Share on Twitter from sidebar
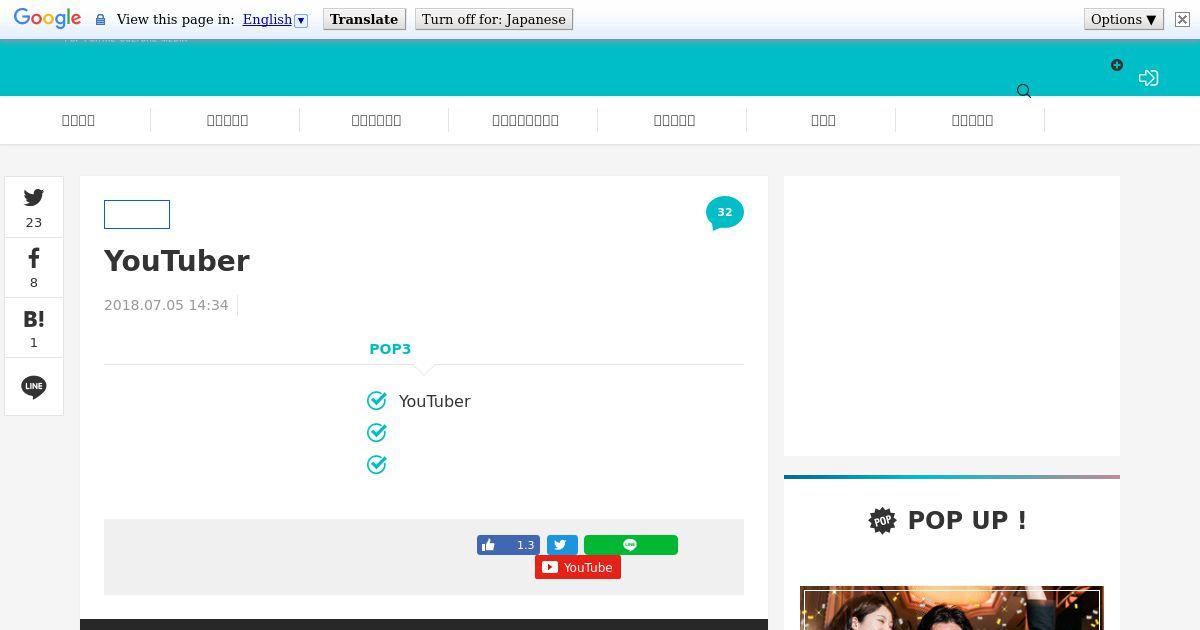This screenshot has width=1200, height=630. point(34,207)
